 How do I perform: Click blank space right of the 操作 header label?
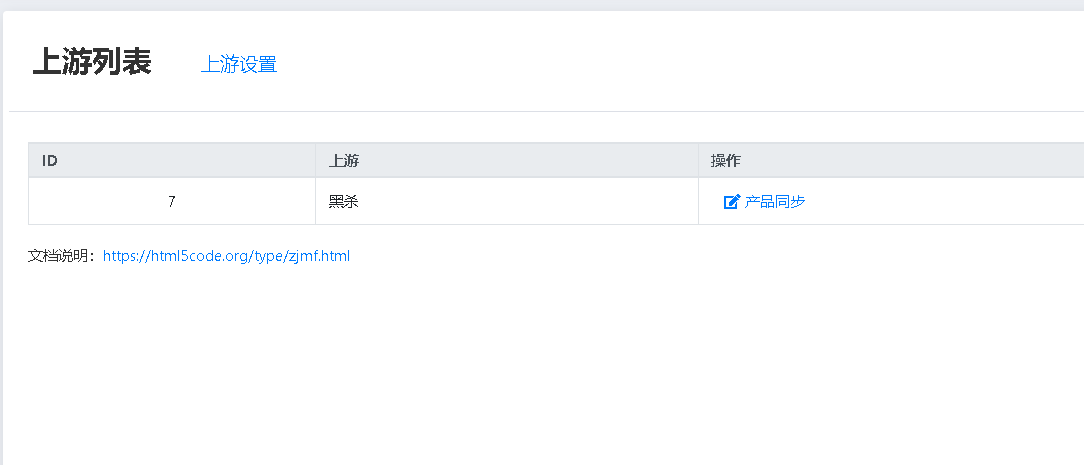(913, 160)
